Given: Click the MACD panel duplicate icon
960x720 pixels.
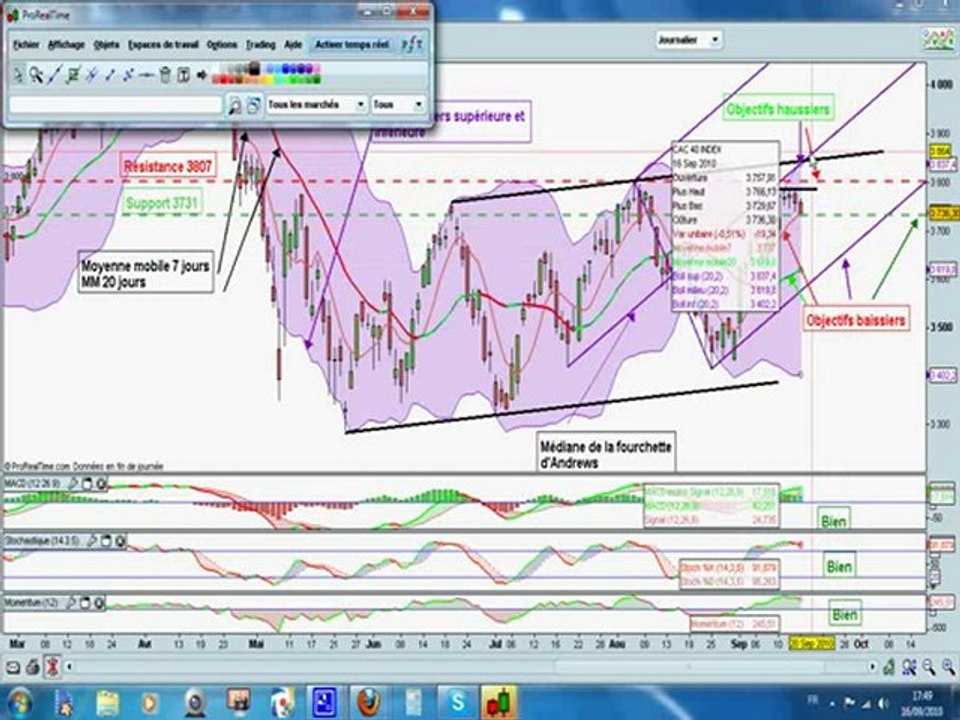Looking at the screenshot, I should click(x=87, y=484).
